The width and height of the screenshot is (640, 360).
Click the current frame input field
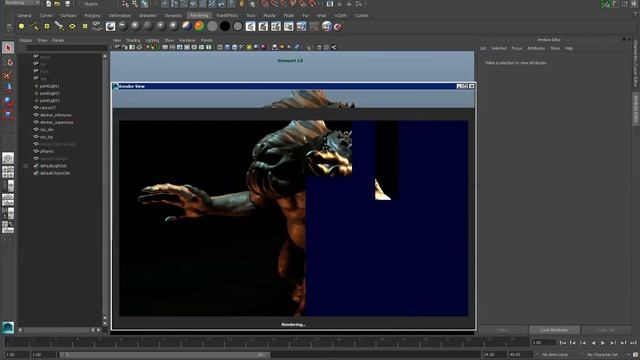point(544,342)
